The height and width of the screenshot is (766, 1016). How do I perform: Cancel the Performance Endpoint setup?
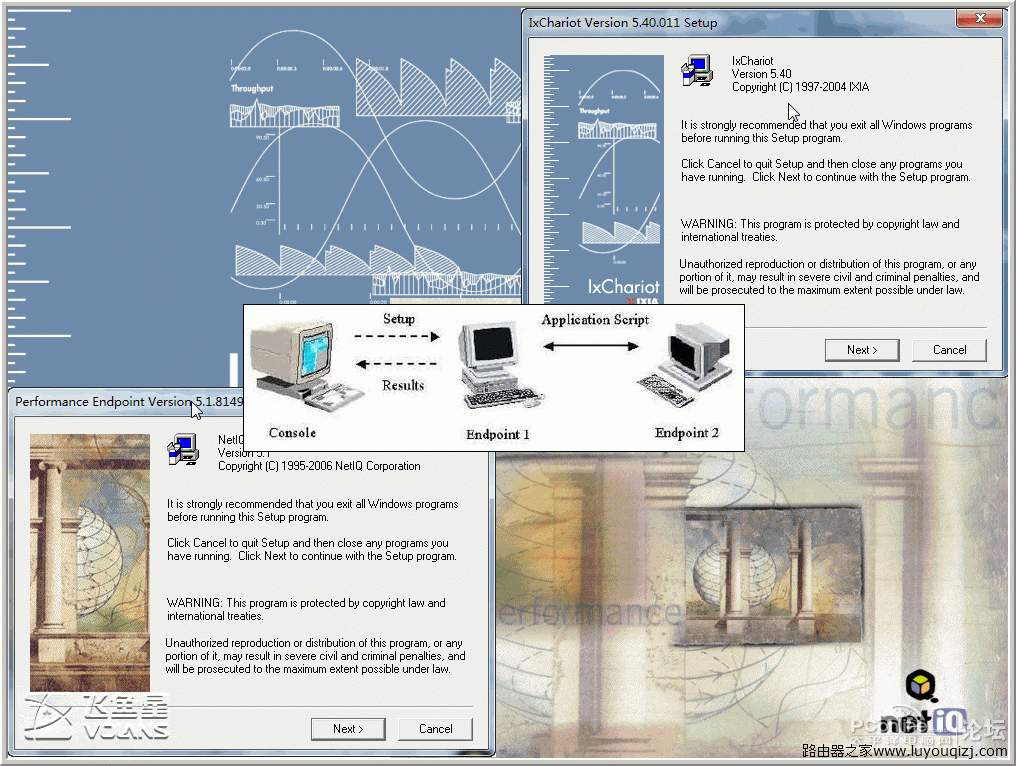tap(435, 729)
